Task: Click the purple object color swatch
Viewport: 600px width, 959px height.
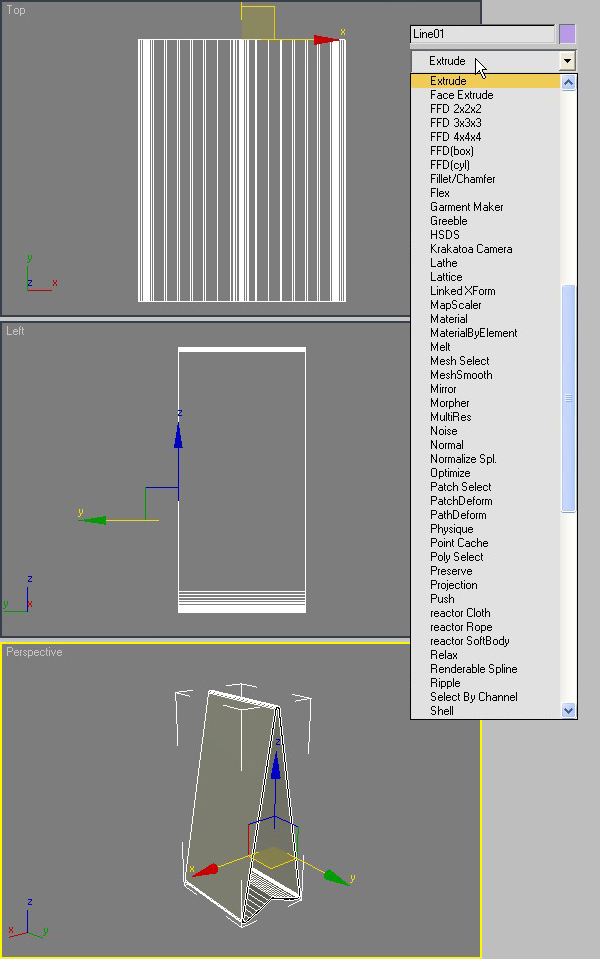Action: [567, 34]
